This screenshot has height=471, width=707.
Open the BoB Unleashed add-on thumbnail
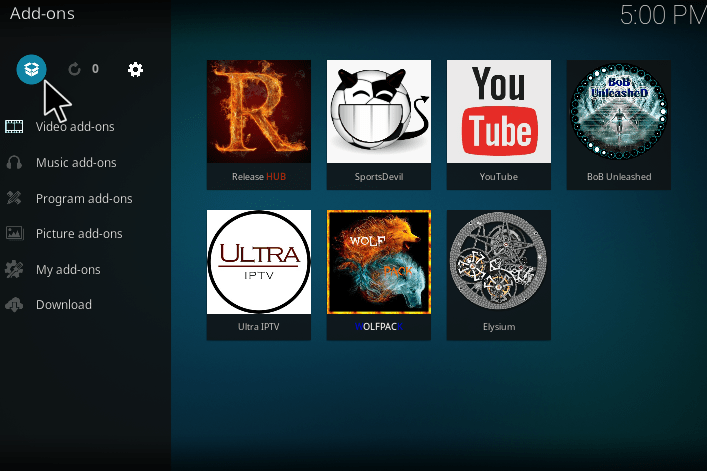click(x=619, y=111)
